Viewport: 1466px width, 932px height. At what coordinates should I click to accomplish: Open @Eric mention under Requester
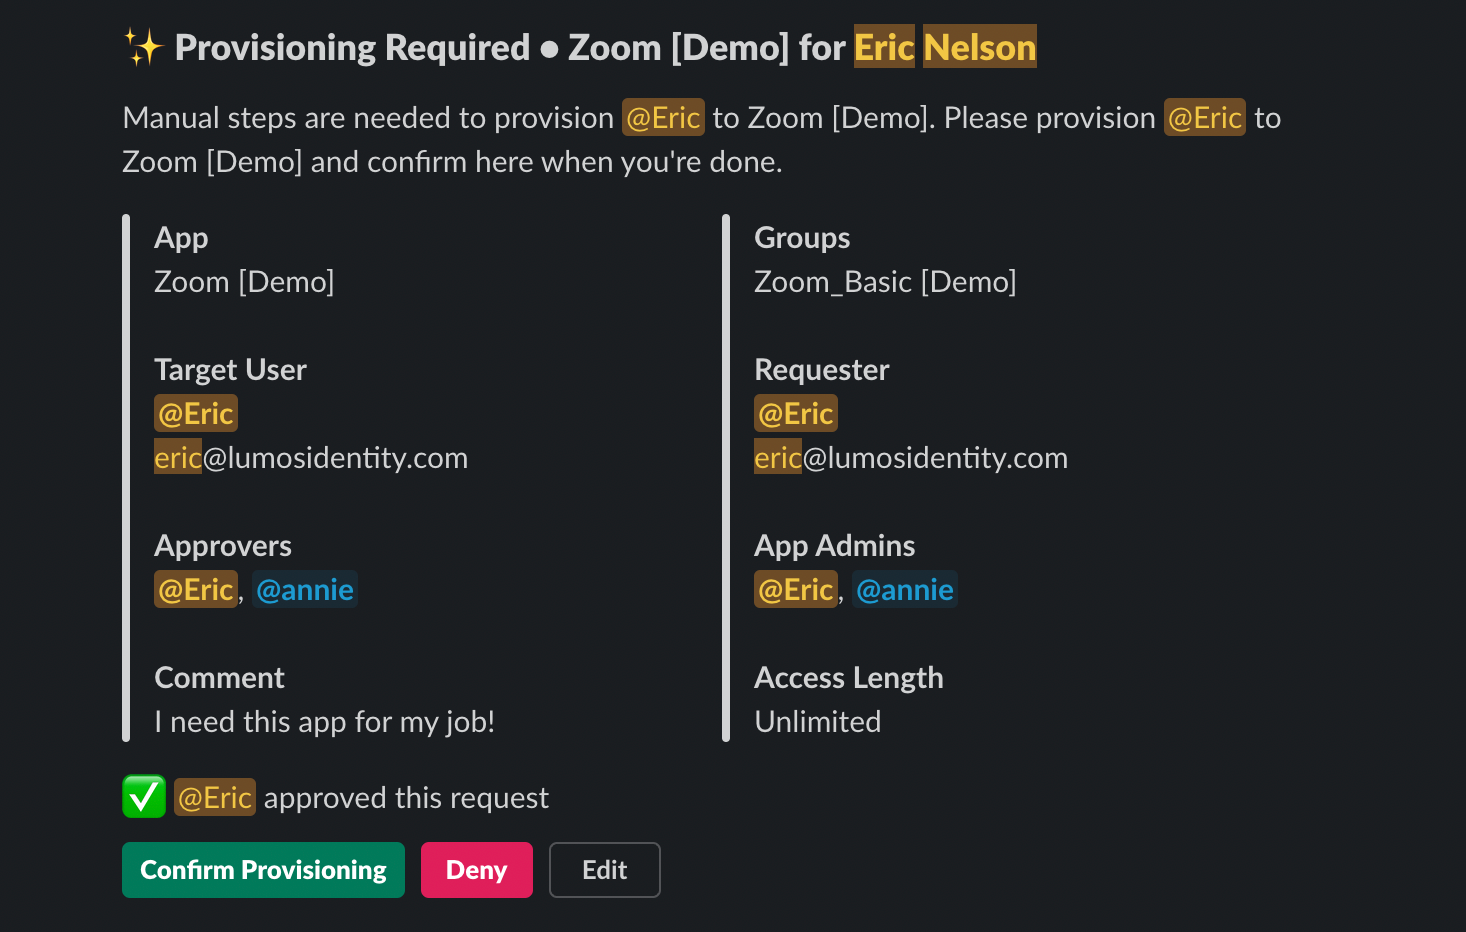(796, 413)
